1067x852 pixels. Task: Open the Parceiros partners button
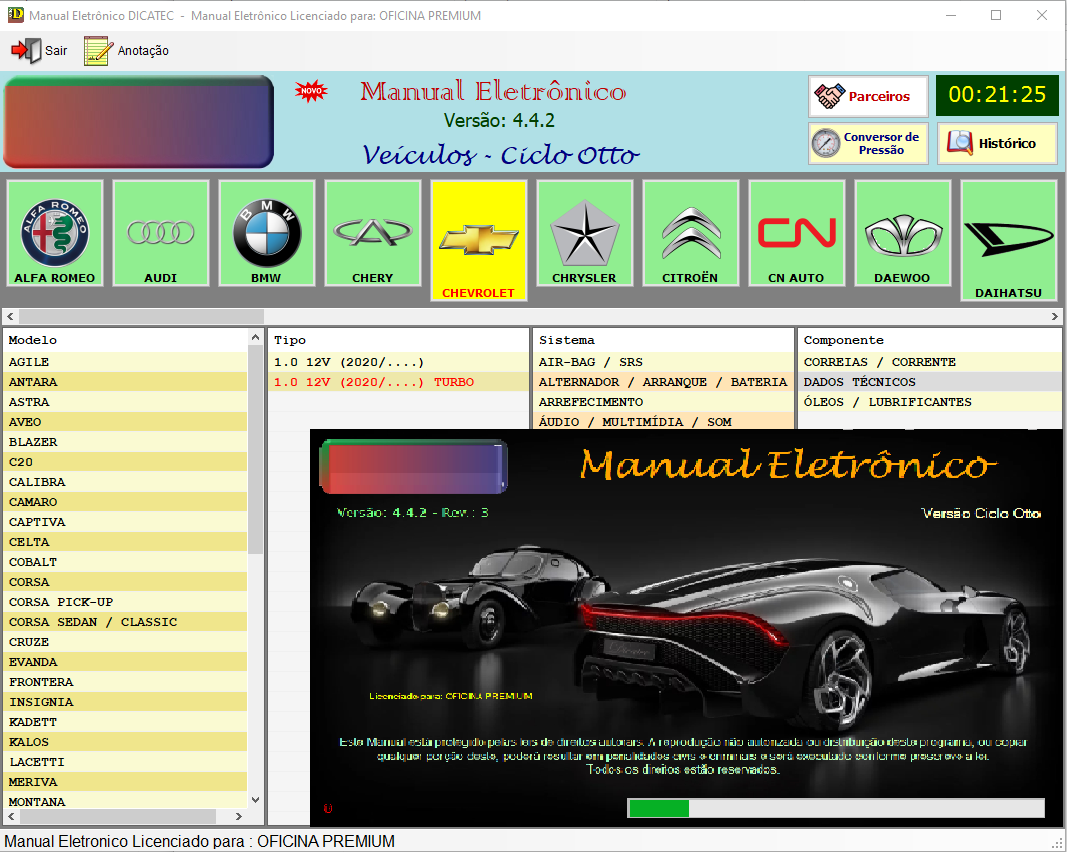pos(868,97)
